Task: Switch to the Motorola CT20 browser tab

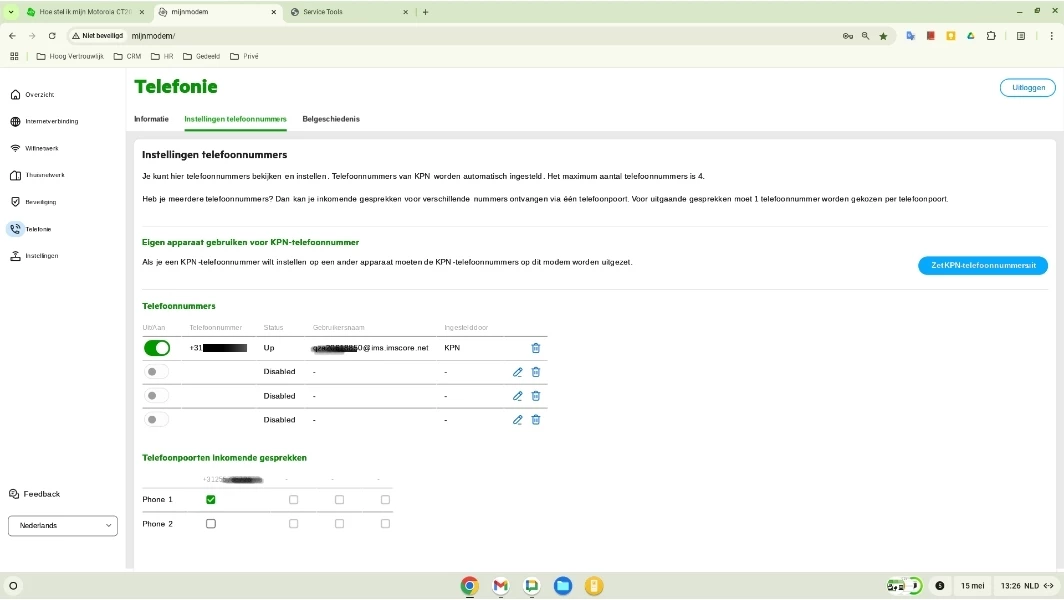Action: pos(84,12)
